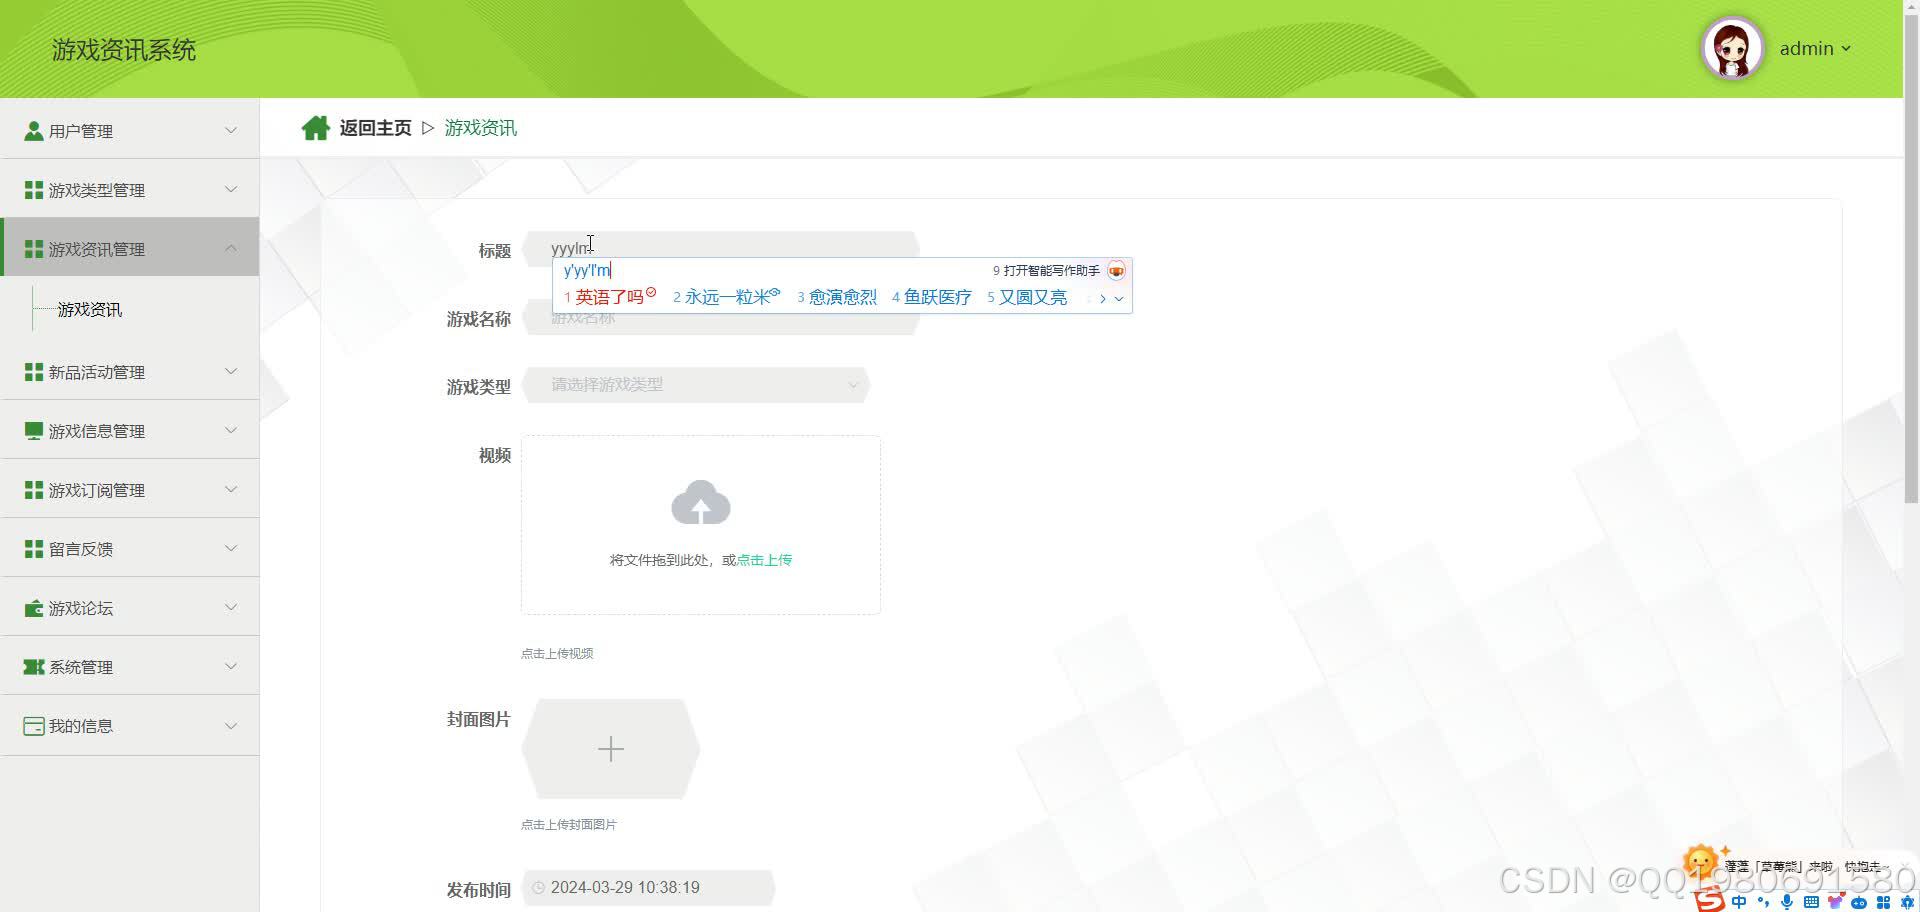Click the 游戏论坛 briefcase icon in sidebar
Image resolution: width=1920 pixels, height=912 pixels.
[32, 607]
